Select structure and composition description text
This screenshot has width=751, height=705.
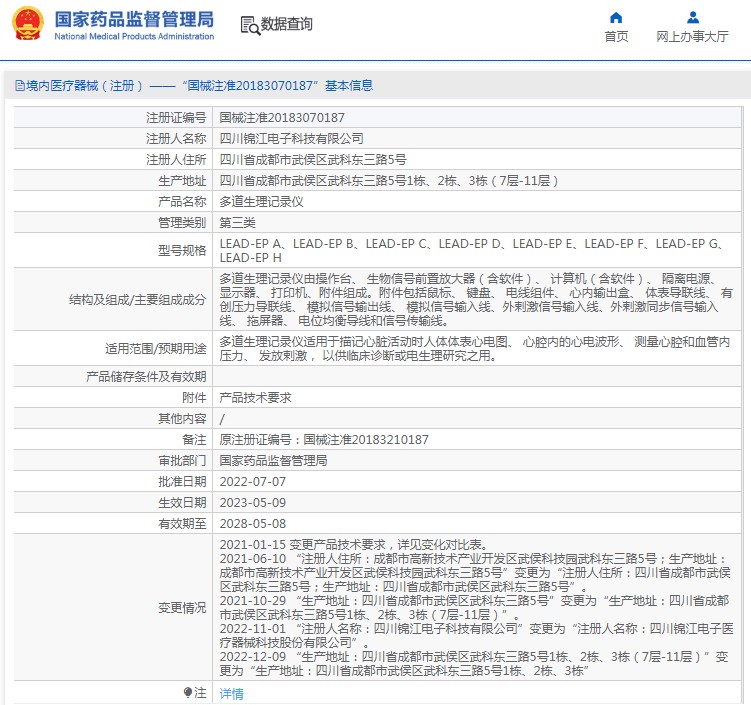(x=476, y=300)
